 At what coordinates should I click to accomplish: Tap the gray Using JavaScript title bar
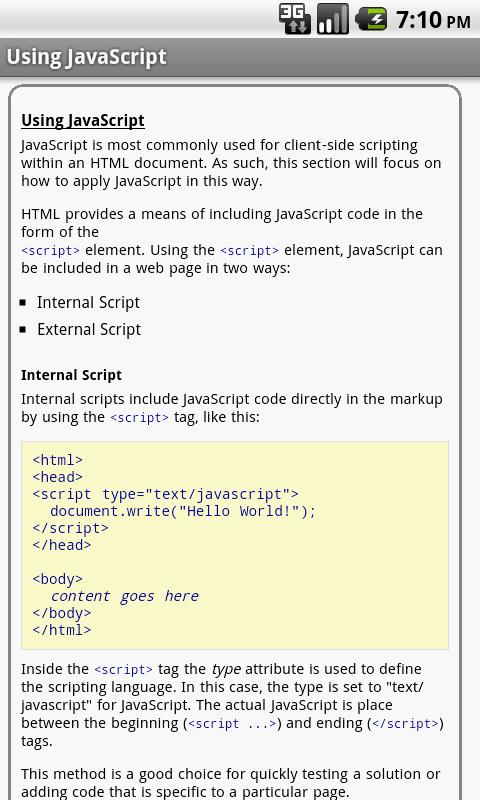(x=240, y=57)
